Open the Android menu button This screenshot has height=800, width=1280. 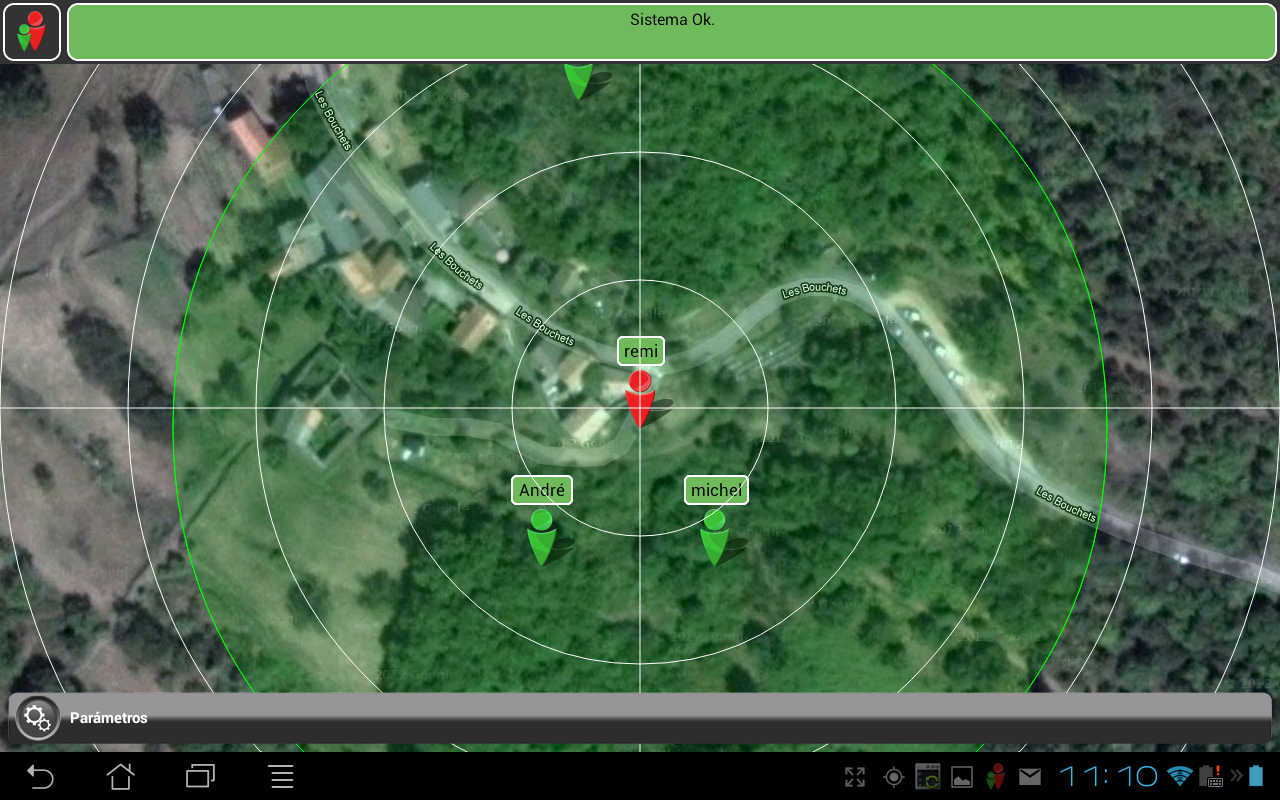[x=282, y=776]
